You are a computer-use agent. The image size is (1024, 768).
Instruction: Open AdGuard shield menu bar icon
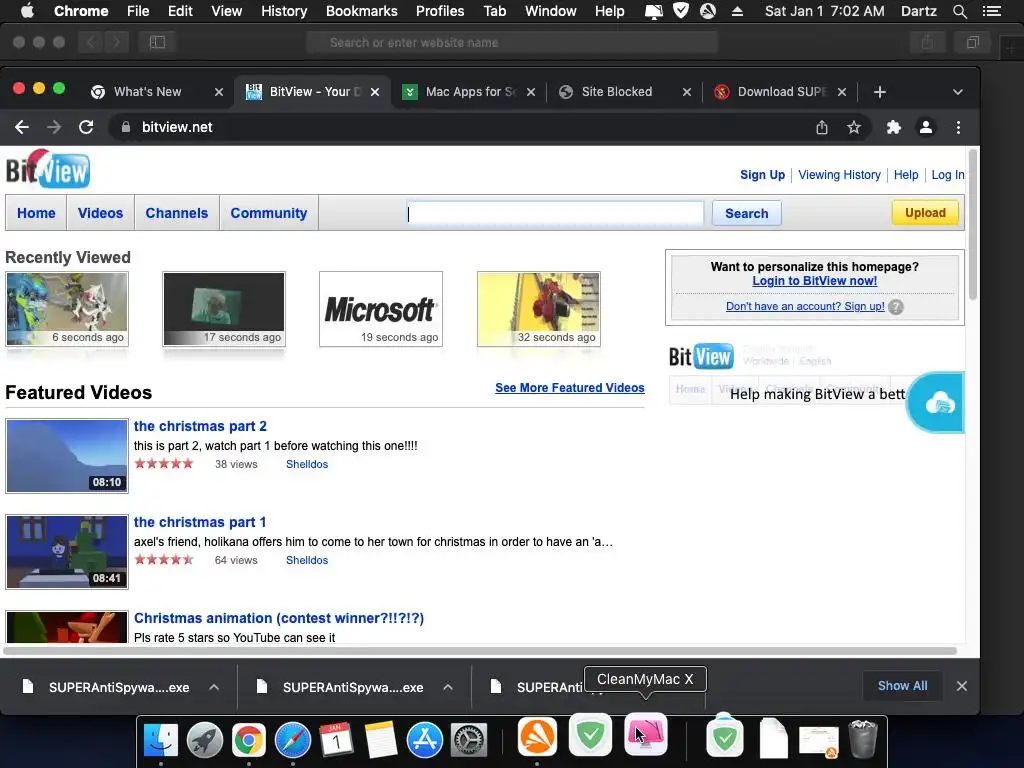click(x=680, y=10)
